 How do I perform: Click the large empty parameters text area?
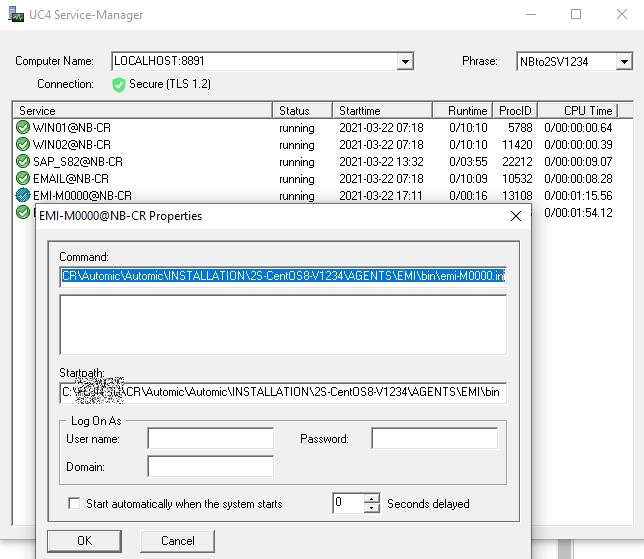click(x=283, y=324)
